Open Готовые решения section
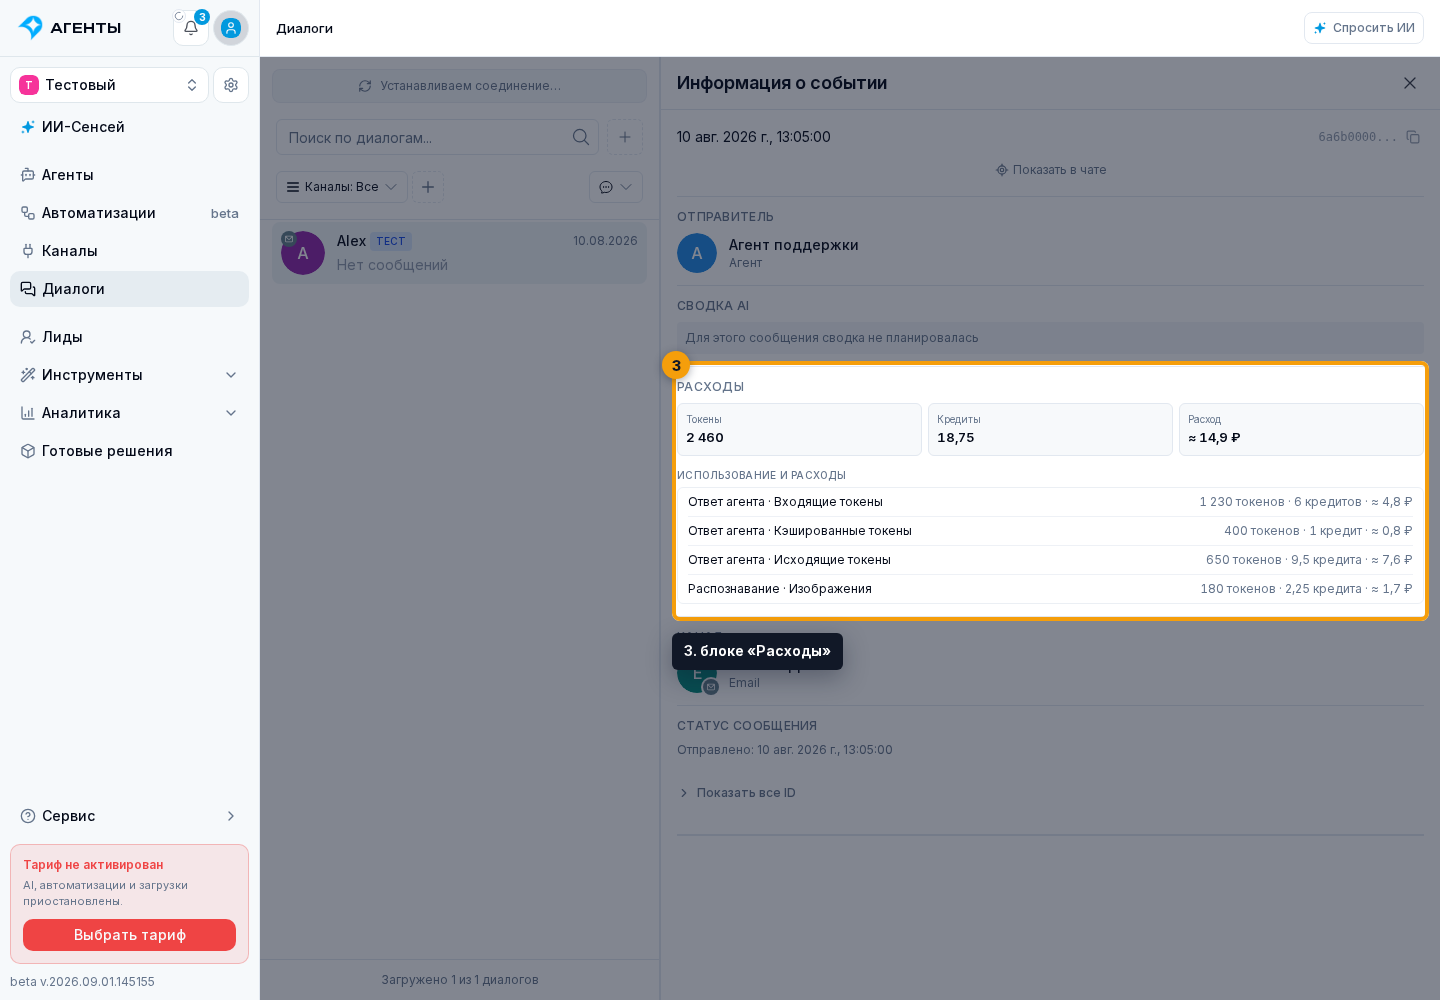This screenshot has height=1000, width=1440. (x=129, y=451)
